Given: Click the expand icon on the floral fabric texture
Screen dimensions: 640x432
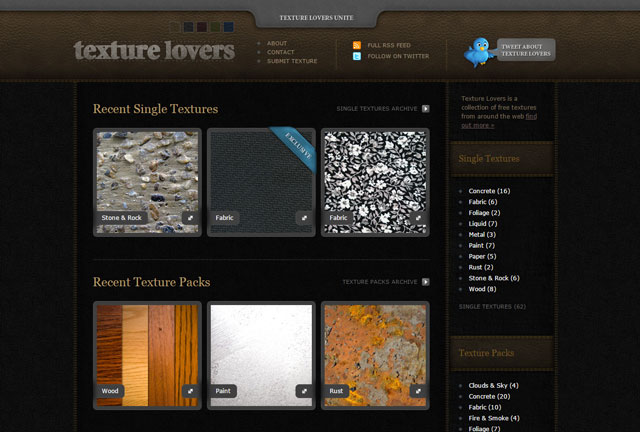Looking at the screenshot, I should pos(418,218).
